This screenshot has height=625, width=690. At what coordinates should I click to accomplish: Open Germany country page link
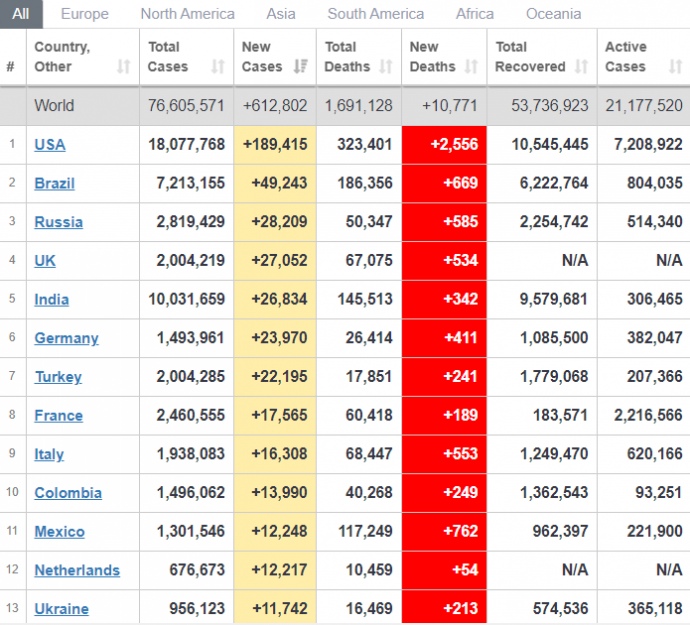66,338
